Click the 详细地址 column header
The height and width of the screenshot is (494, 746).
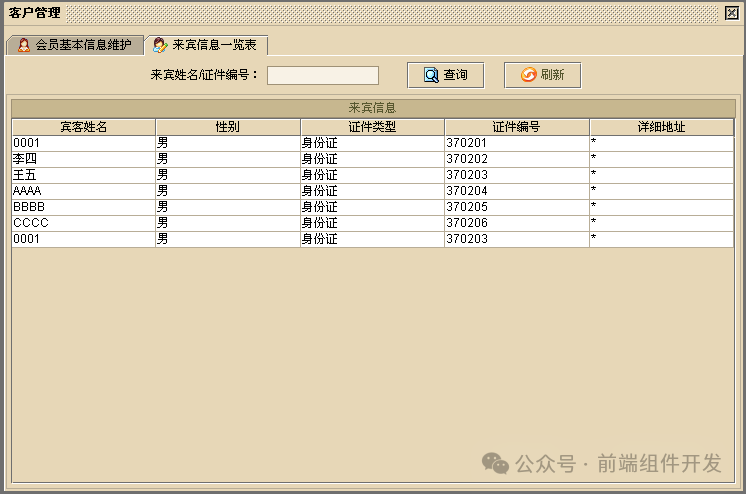pos(661,127)
